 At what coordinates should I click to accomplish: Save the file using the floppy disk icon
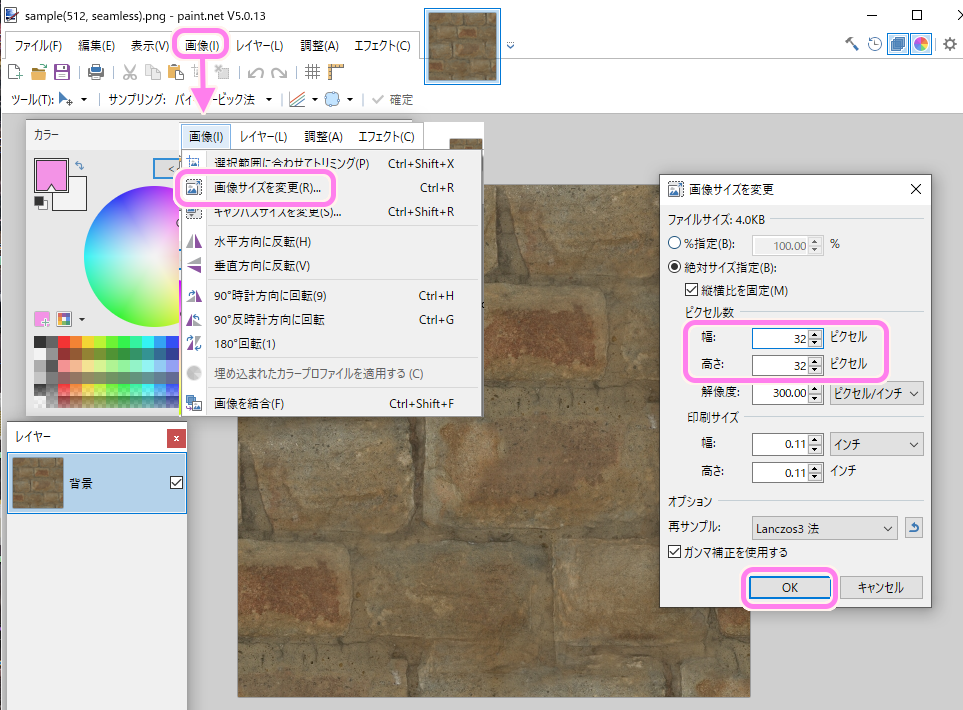62,71
